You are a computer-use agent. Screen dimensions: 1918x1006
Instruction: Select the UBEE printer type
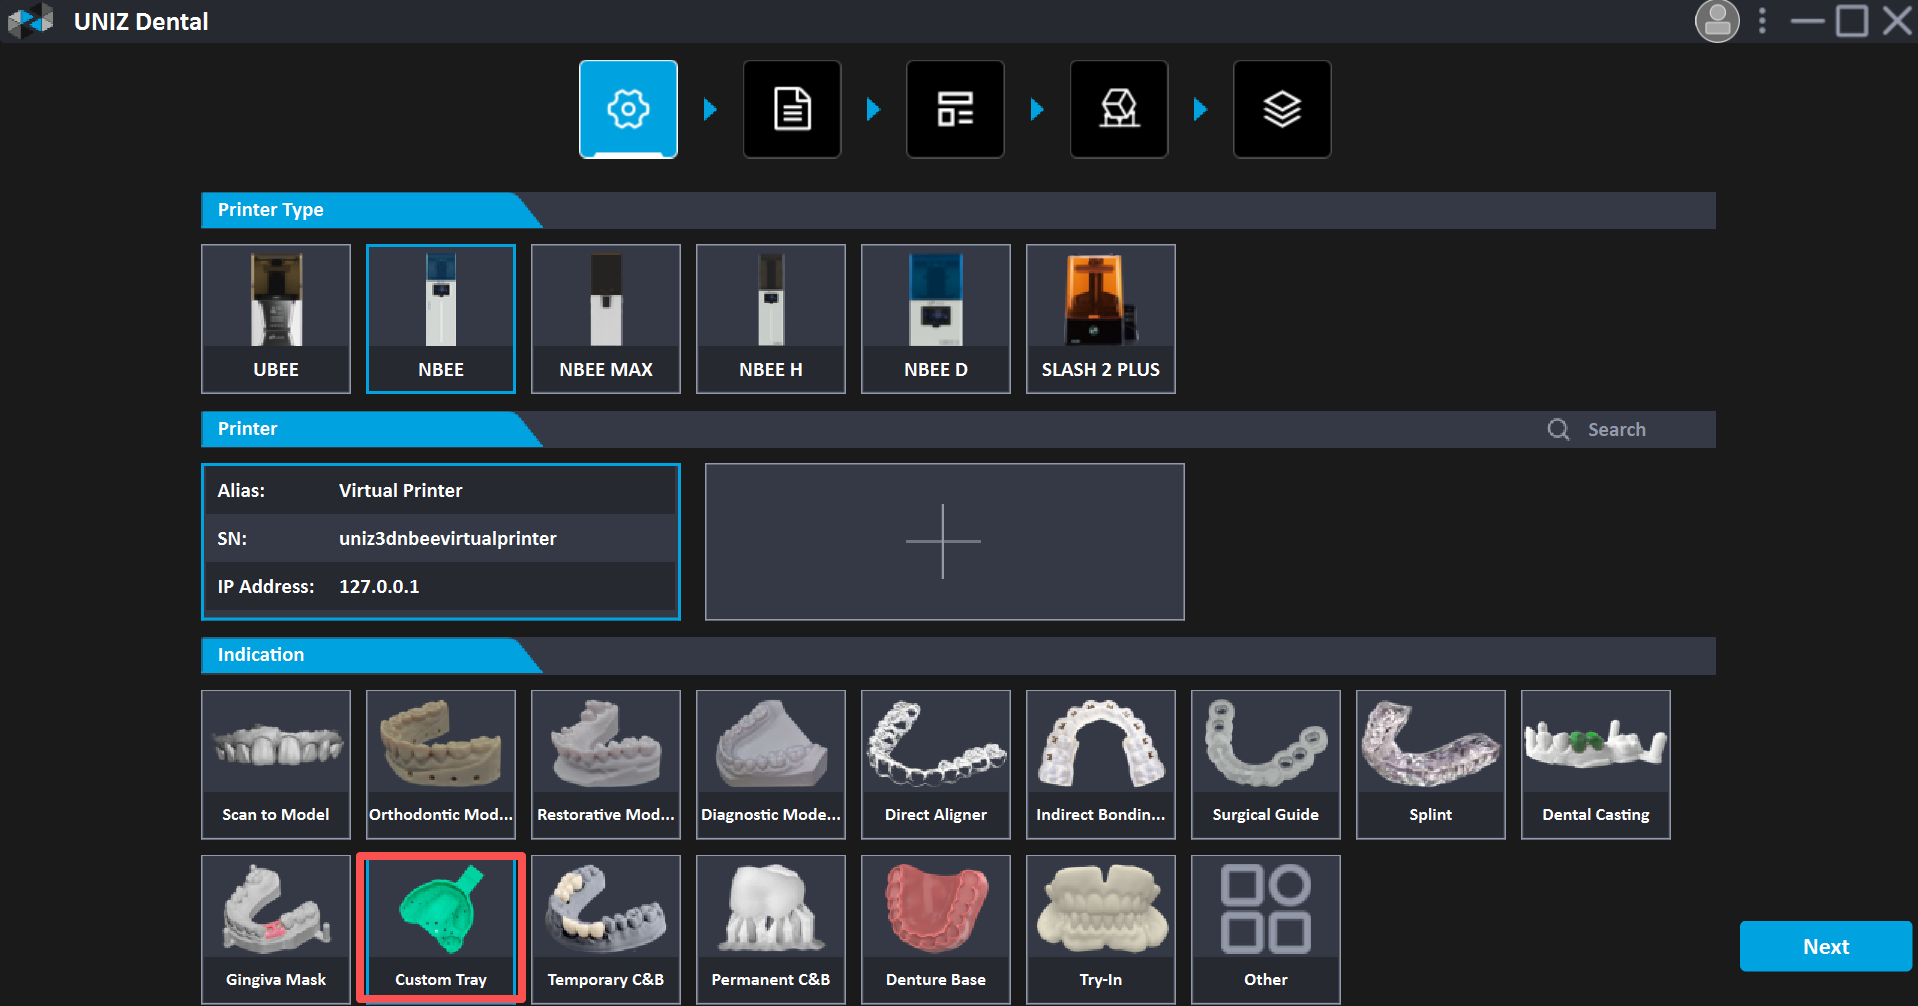click(276, 319)
